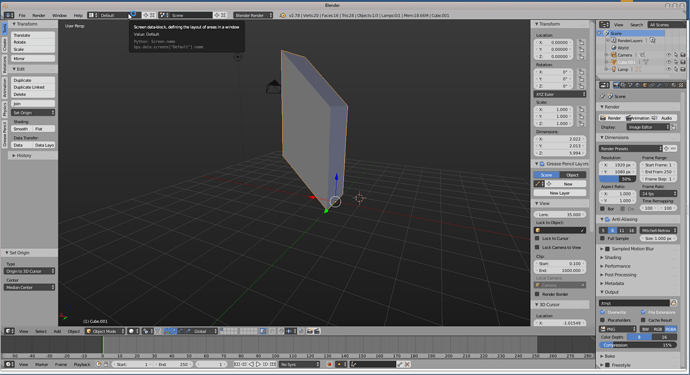Click the red record keyframe icon
This screenshot has height=375, width=690.
(x=329, y=364)
